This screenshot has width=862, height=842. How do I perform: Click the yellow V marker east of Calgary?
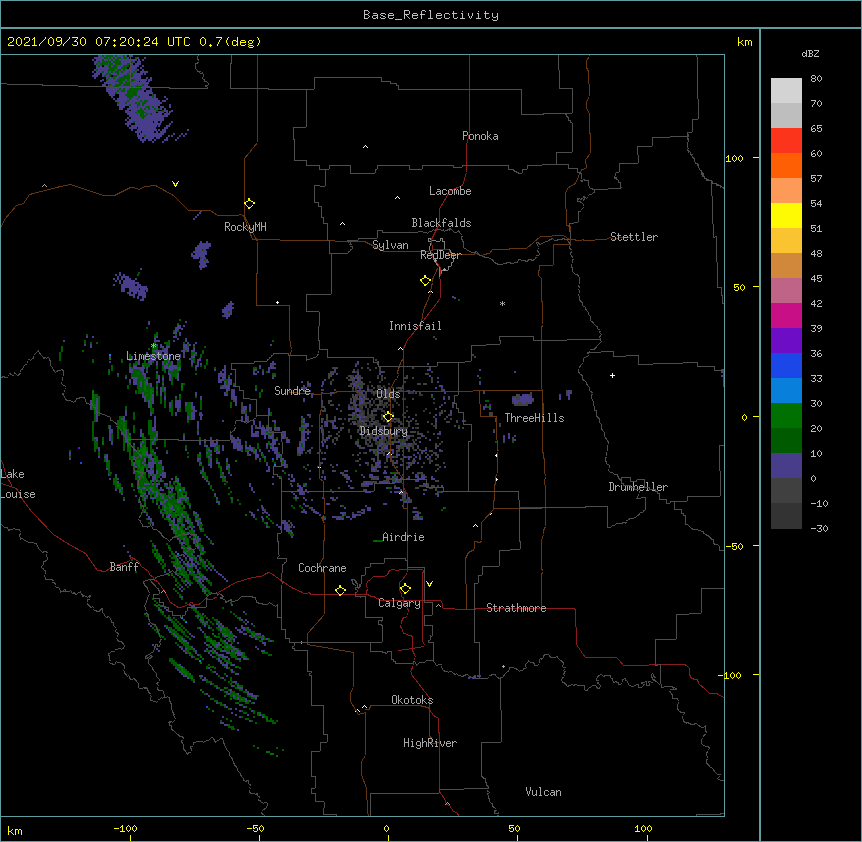[429, 584]
